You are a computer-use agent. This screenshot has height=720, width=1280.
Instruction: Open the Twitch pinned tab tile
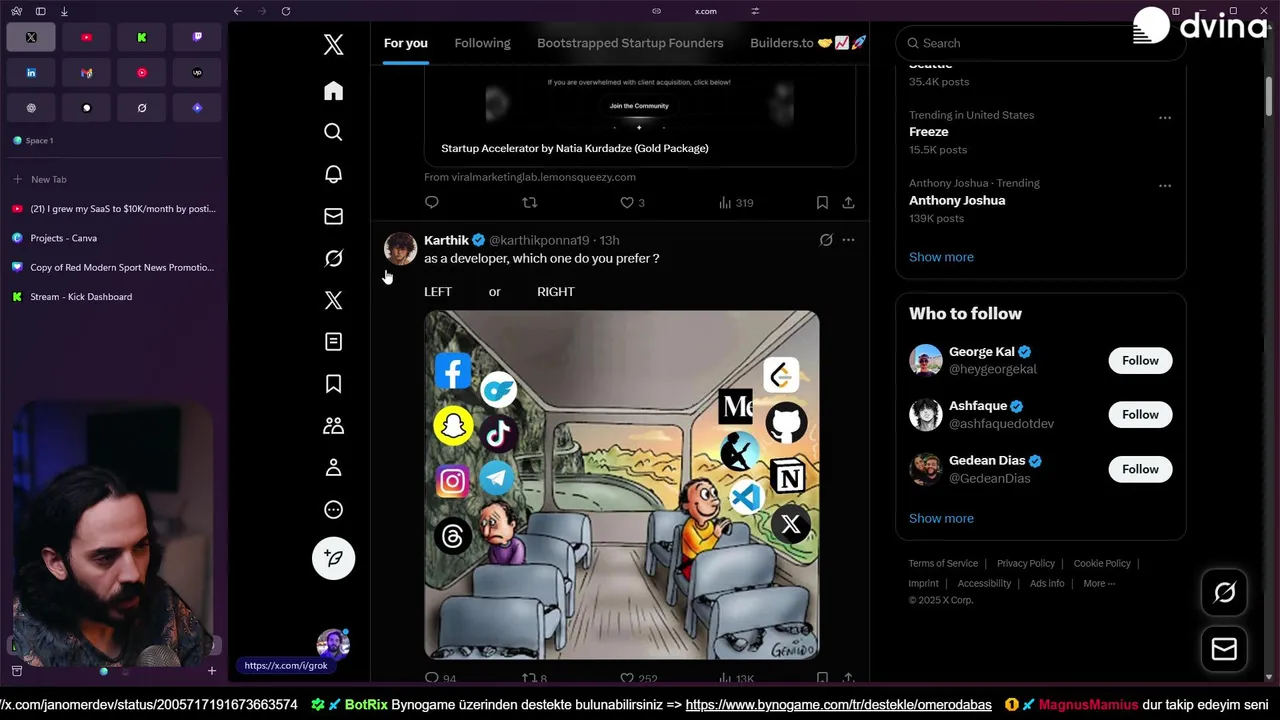197,37
